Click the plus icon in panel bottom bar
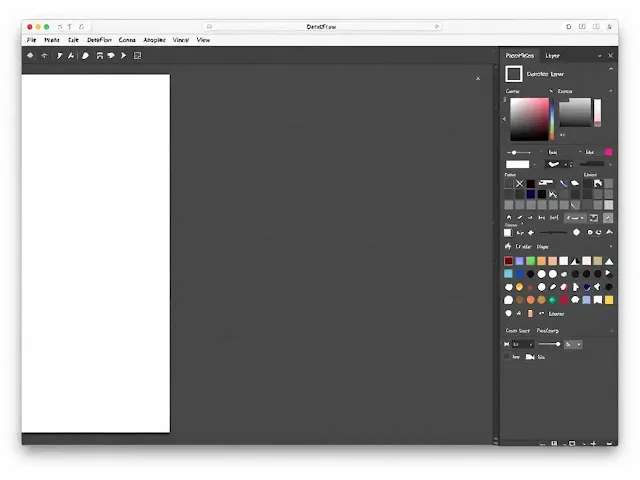This screenshot has height=480, width=640. pos(593,443)
